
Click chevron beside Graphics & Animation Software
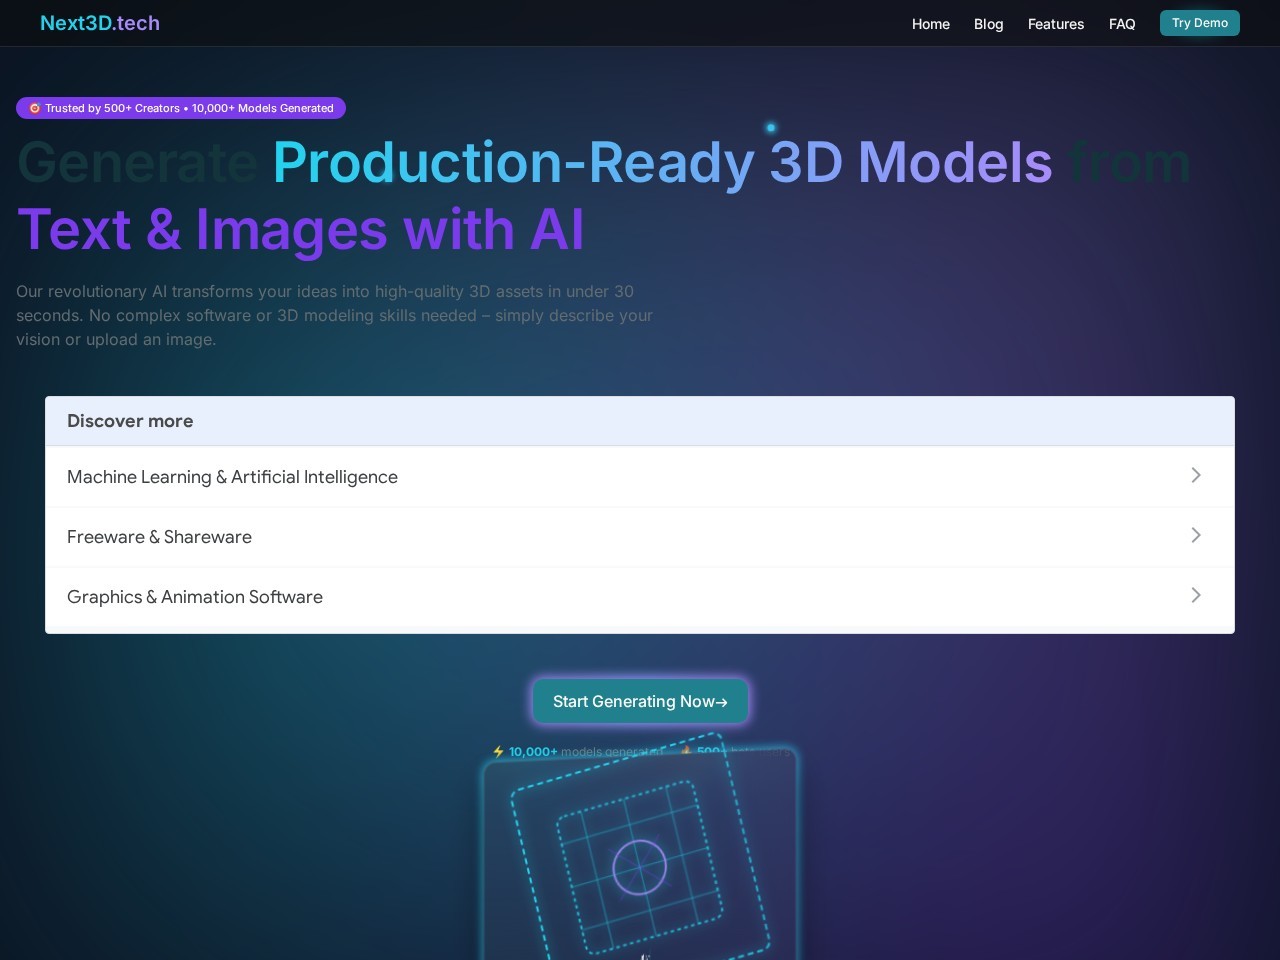pyautogui.click(x=1196, y=595)
